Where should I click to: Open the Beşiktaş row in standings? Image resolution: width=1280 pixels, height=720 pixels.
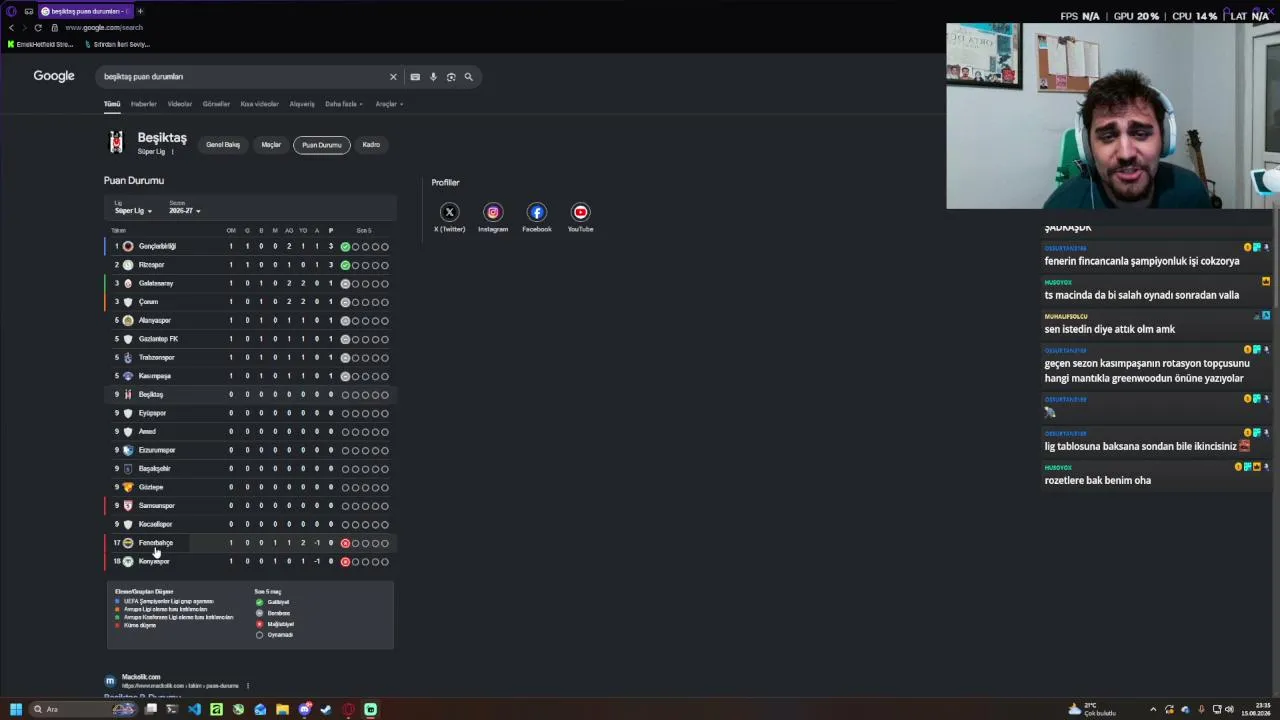pyautogui.click(x=250, y=394)
